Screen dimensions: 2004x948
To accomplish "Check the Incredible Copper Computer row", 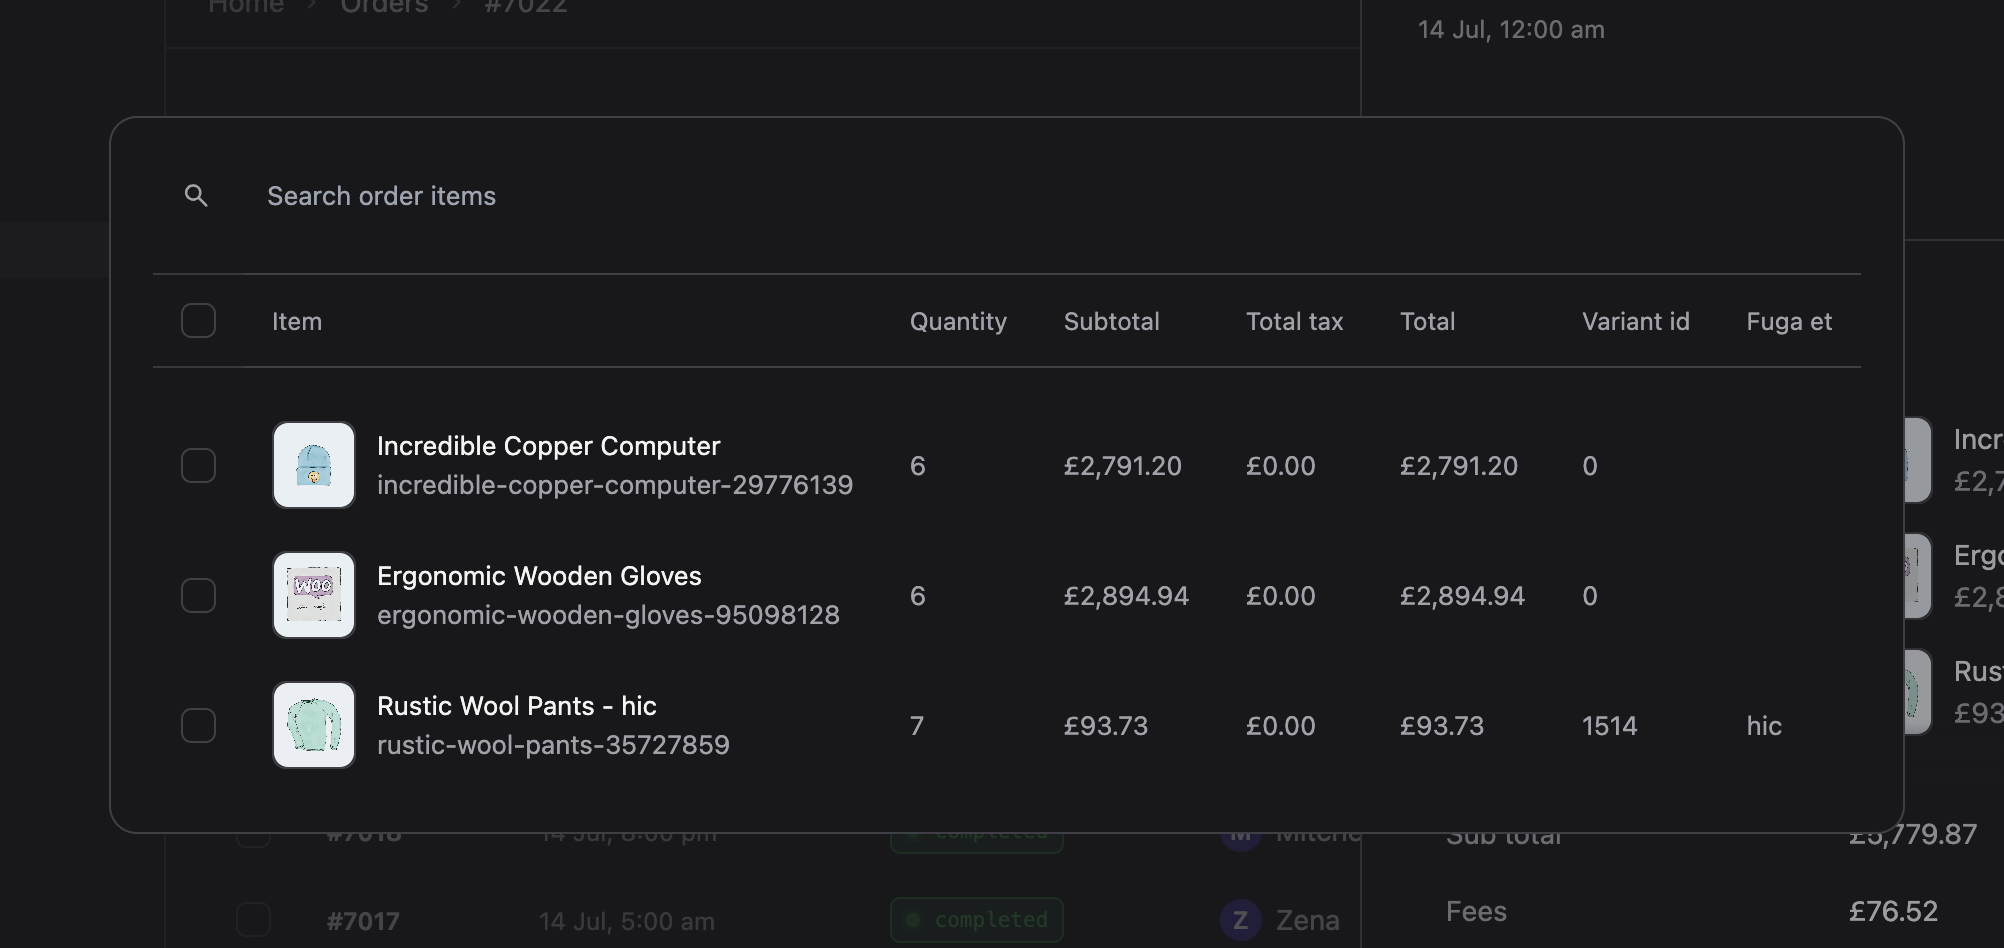I will pos(198,465).
